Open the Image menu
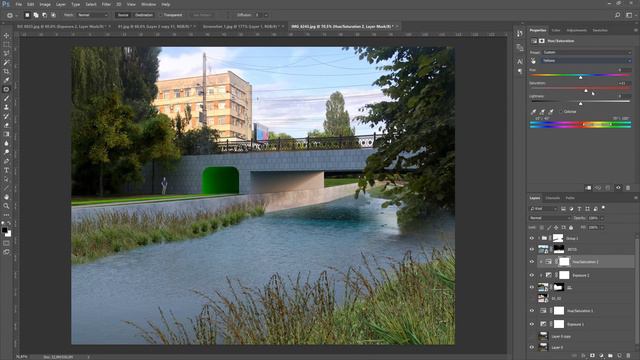This screenshot has height=360, width=640. point(45,4)
